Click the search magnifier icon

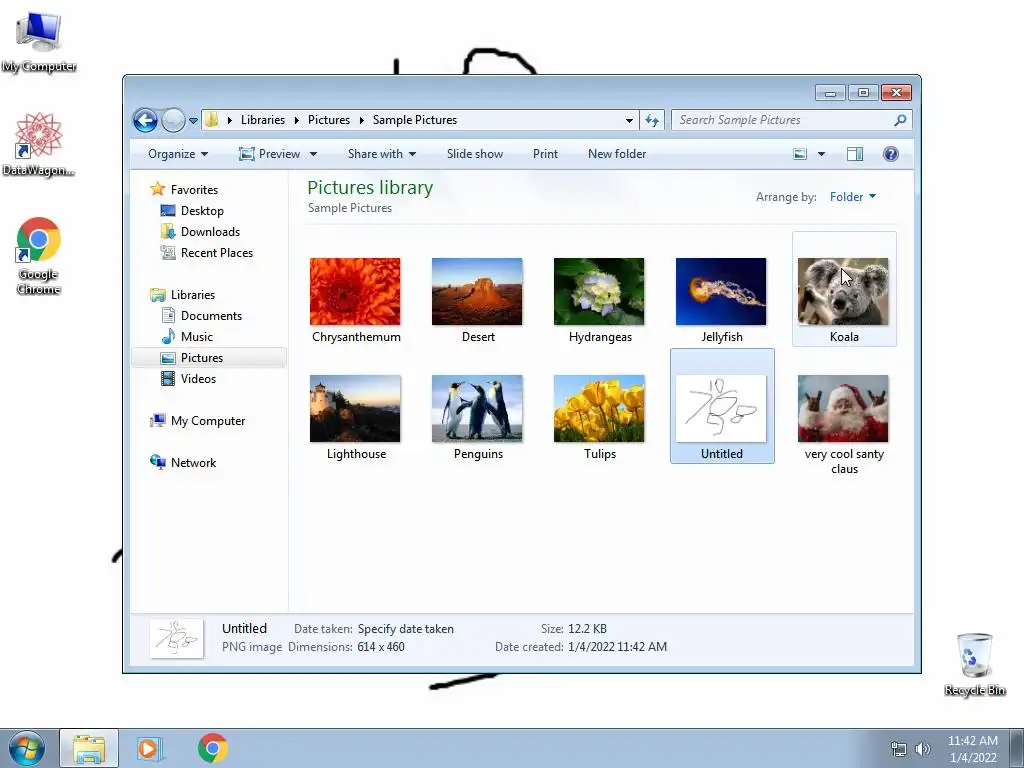[900, 120]
